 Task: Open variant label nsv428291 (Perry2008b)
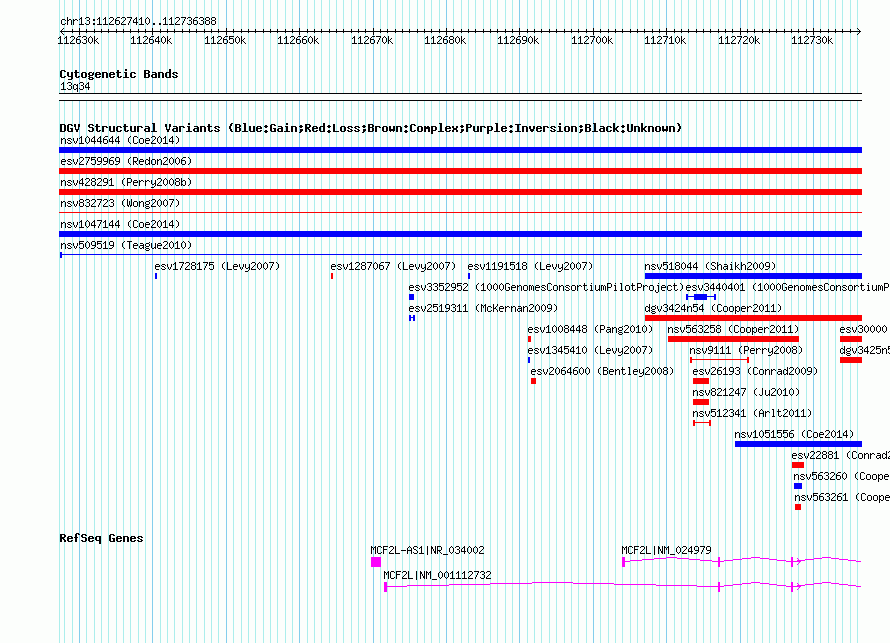point(126,182)
